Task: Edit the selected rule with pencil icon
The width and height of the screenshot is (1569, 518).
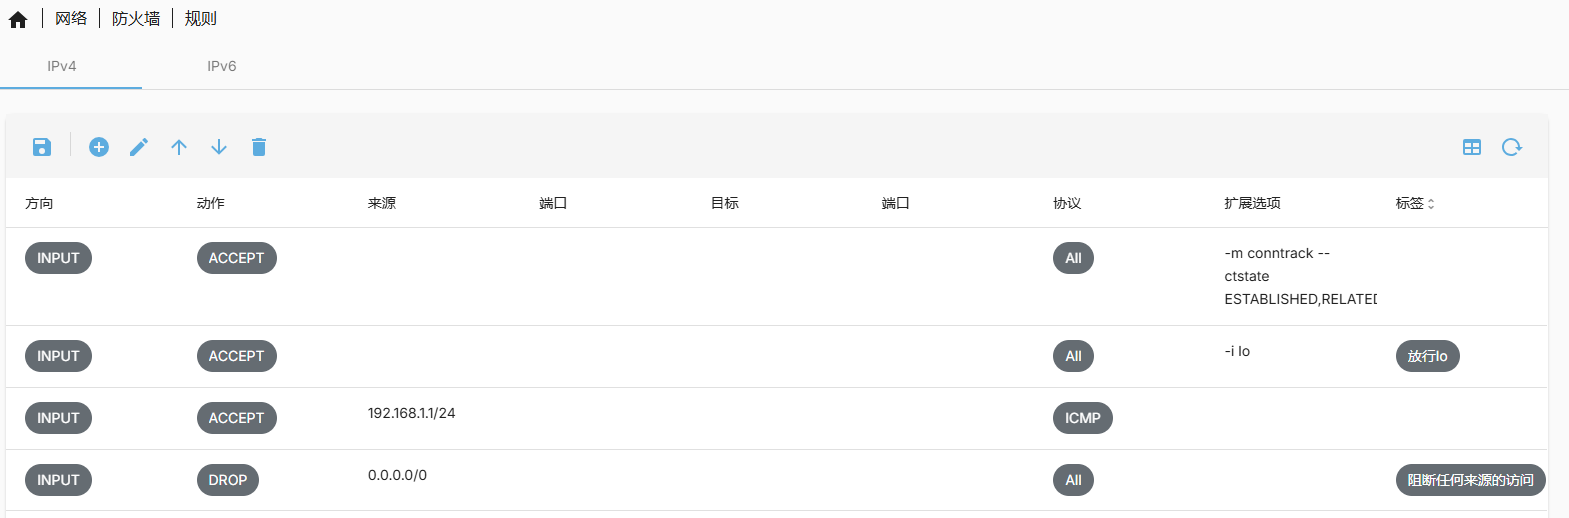Action: tap(139, 147)
